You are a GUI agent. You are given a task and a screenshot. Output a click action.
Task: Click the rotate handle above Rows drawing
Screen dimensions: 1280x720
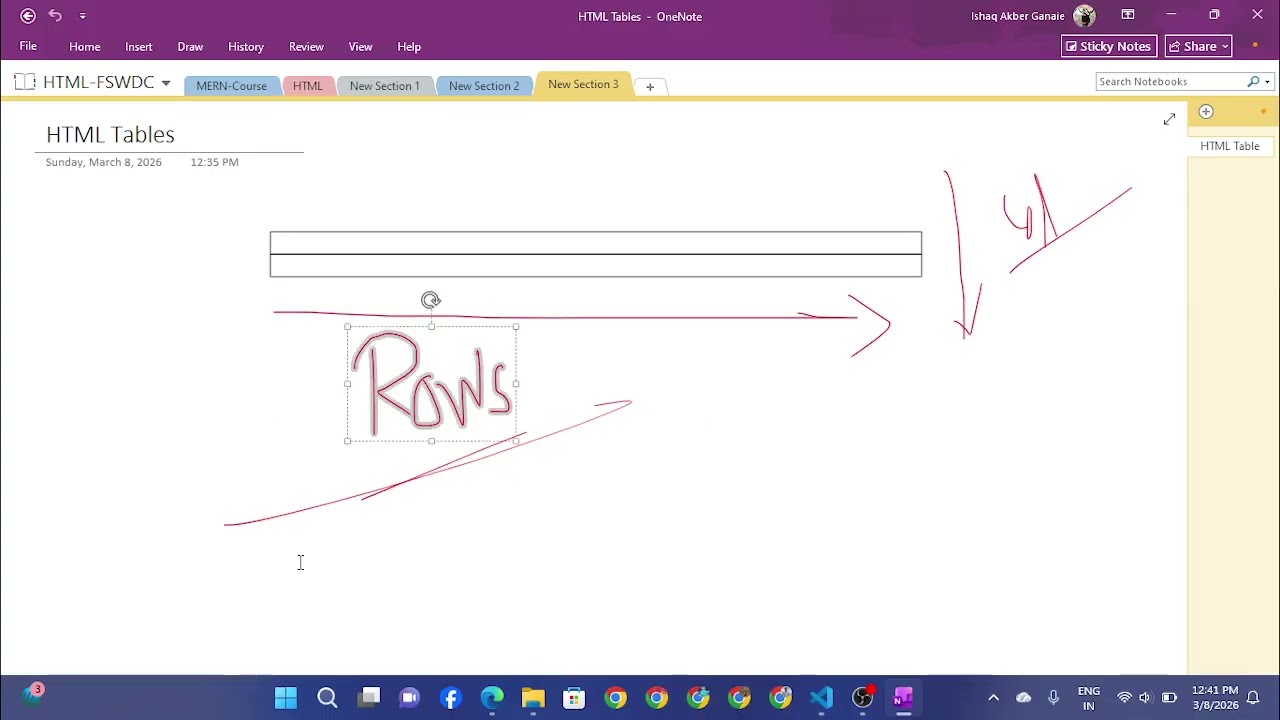430,300
